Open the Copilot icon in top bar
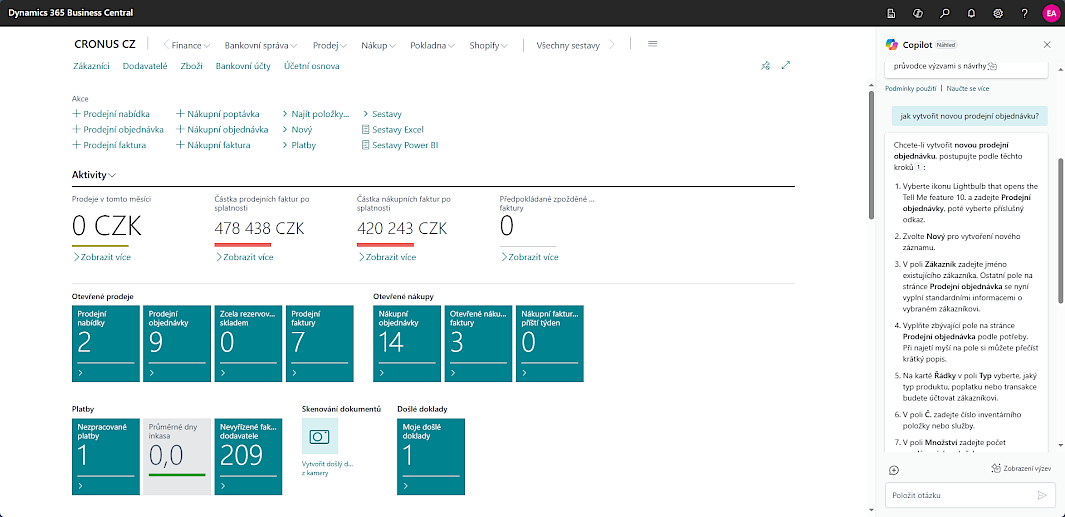1065x517 pixels. click(x=917, y=13)
